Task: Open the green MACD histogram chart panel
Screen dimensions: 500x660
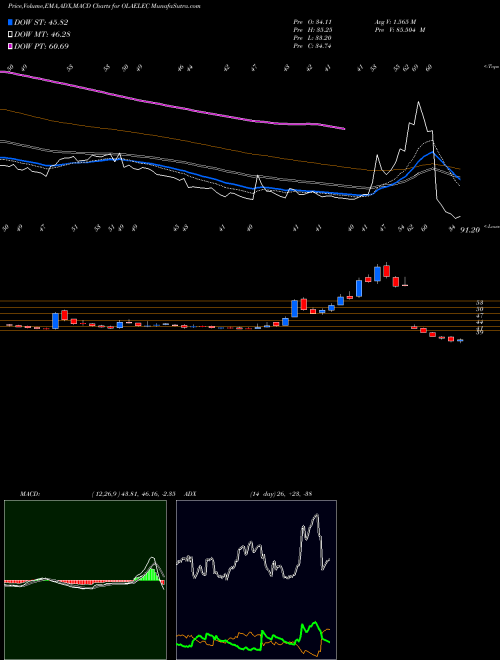Action: tap(85, 580)
